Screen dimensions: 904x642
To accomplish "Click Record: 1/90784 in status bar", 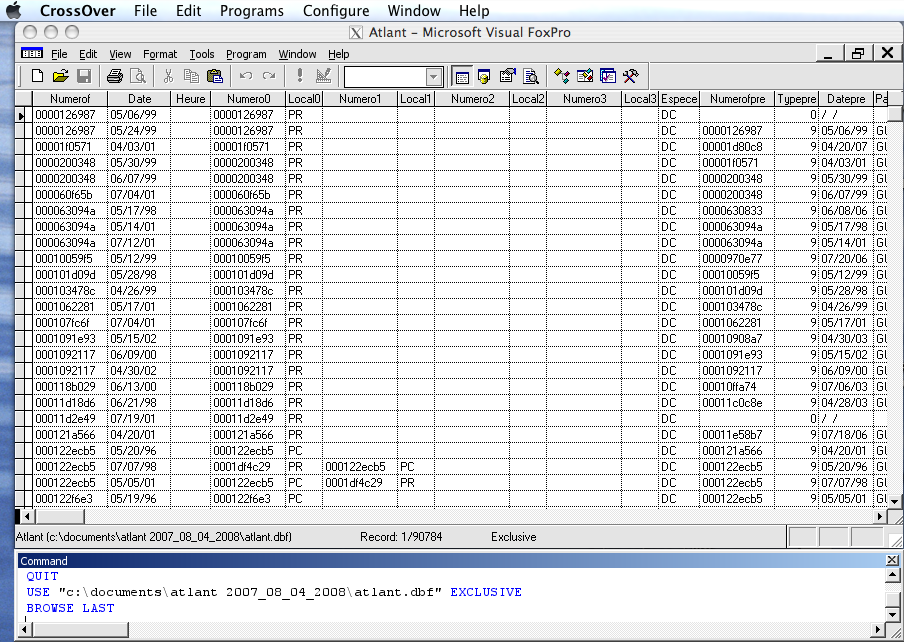I will (401, 537).
